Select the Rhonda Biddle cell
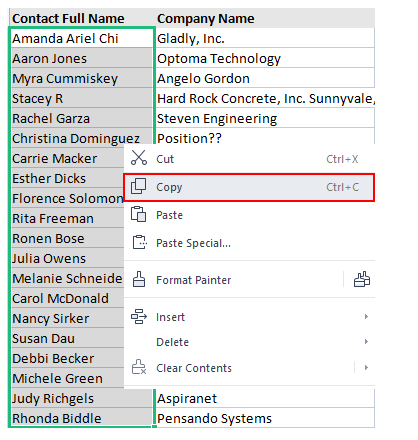This screenshot has height=440, width=418. pos(82,418)
